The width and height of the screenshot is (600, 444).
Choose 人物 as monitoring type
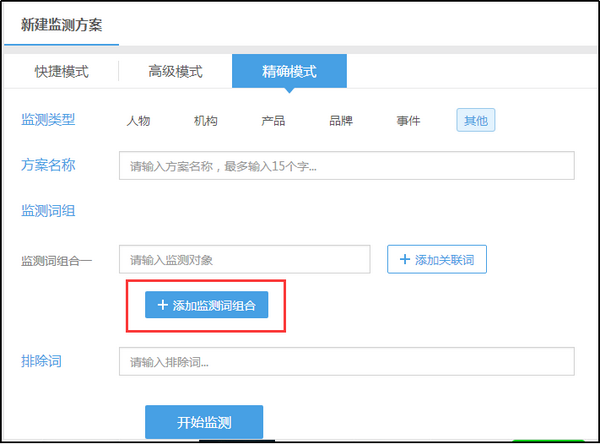point(139,121)
